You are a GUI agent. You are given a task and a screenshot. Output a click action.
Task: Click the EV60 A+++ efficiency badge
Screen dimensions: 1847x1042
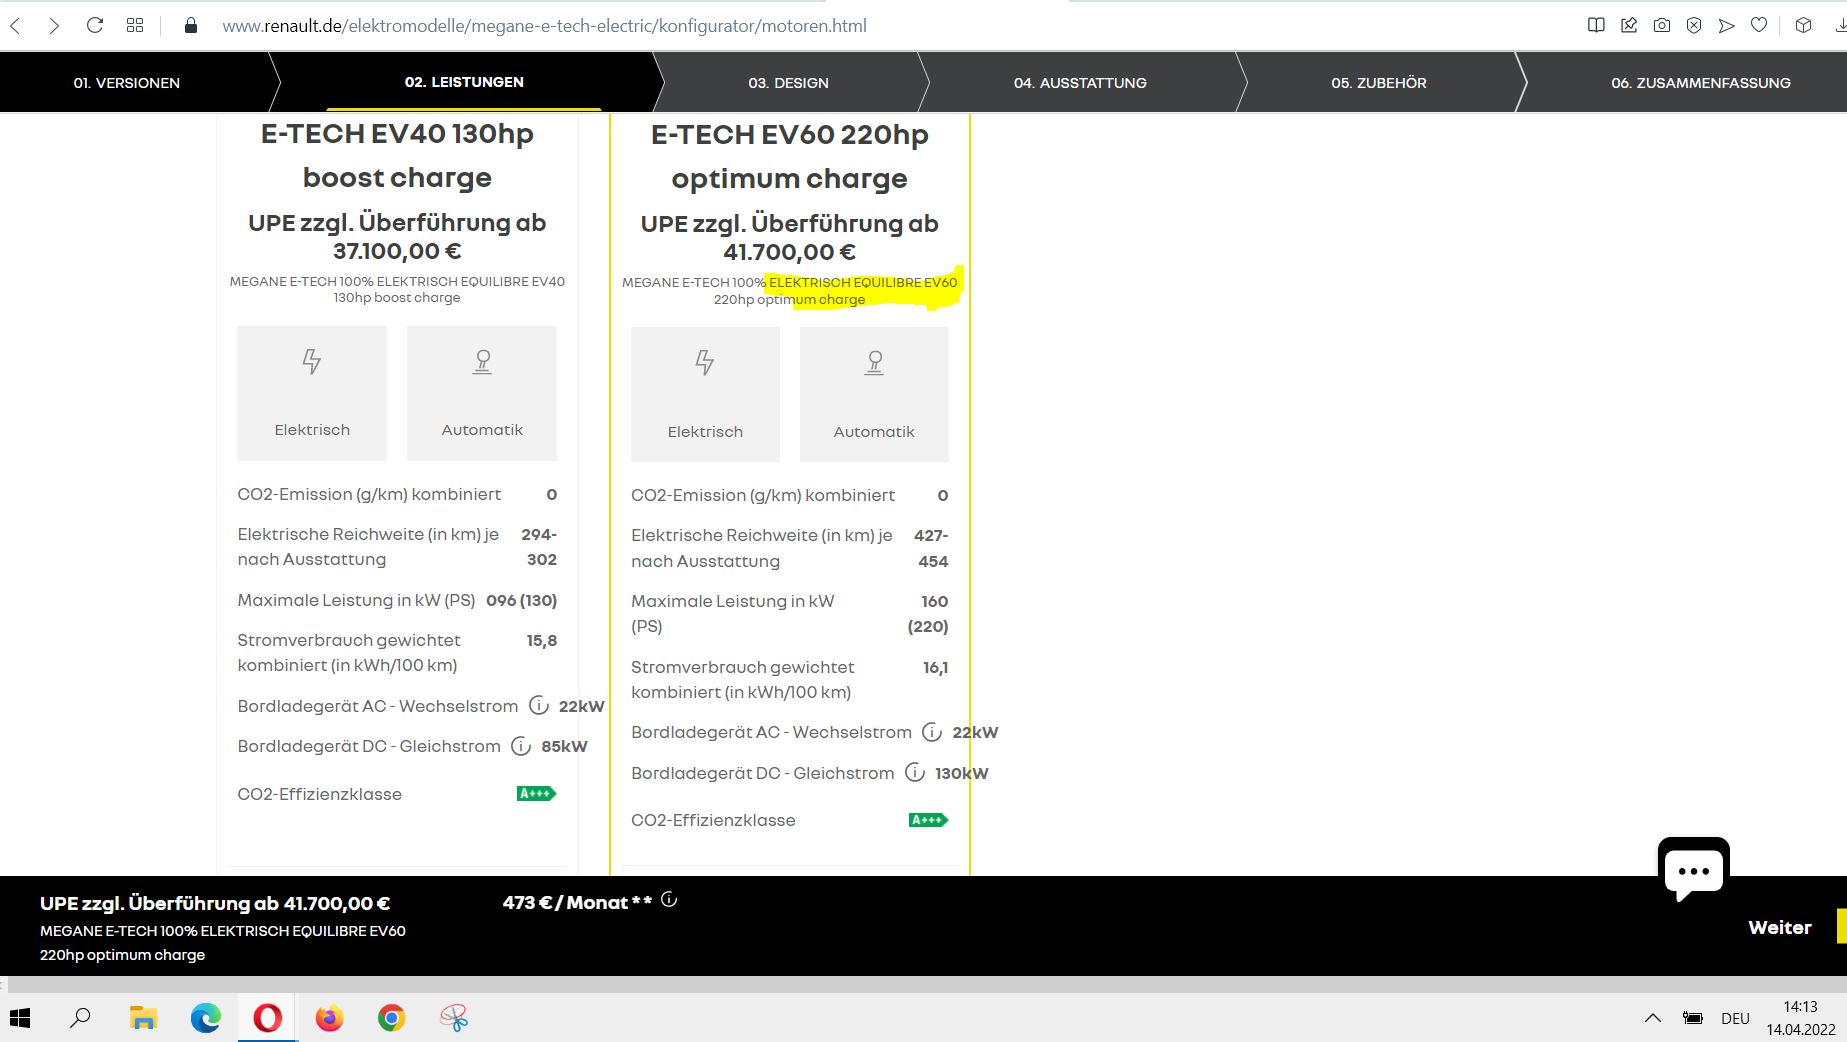click(928, 820)
